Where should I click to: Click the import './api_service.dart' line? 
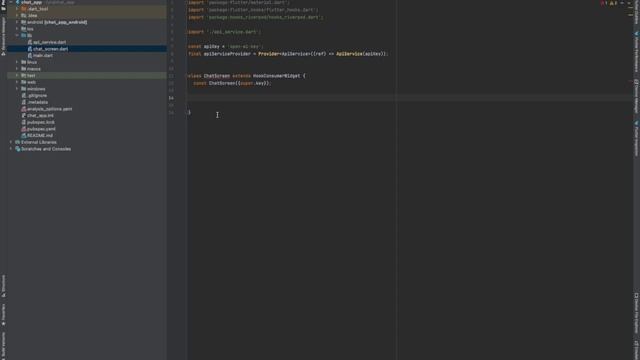tap(224, 32)
